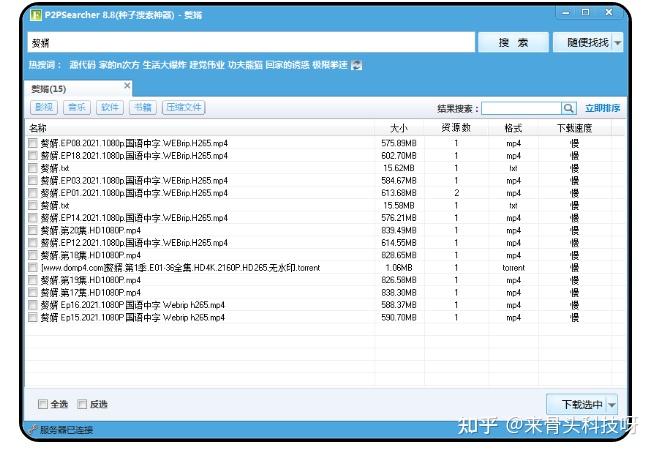Click the 立即排序 sort link
The image size is (655, 454).
pos(602,108)
